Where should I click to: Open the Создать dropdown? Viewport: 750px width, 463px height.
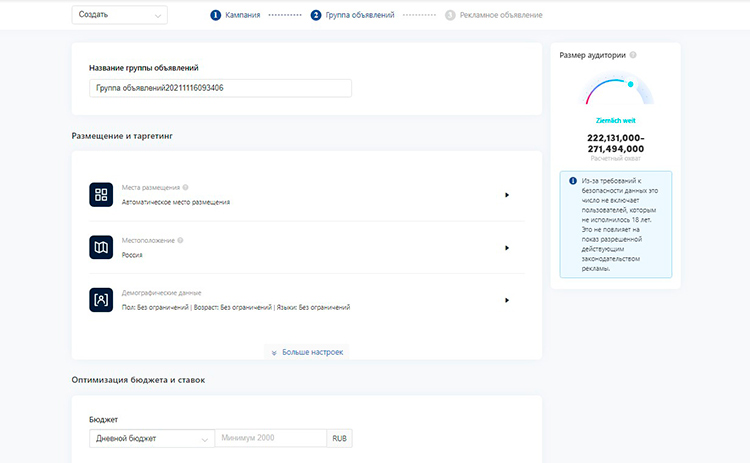click(120, 15)
